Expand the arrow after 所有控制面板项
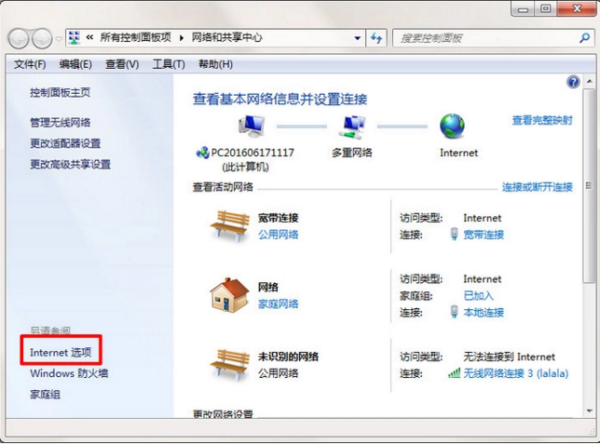The height and width of the screenshot is (444, 600). [181, 38]
